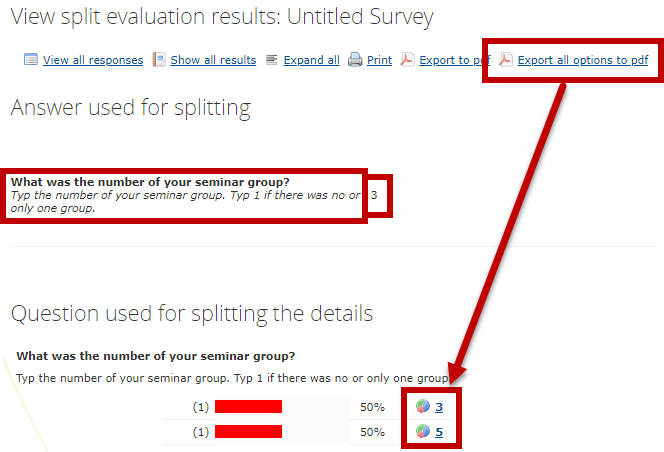Choose the Export to pdf link
The height and width of the screenshot is (452, 664).
[454, 60]
